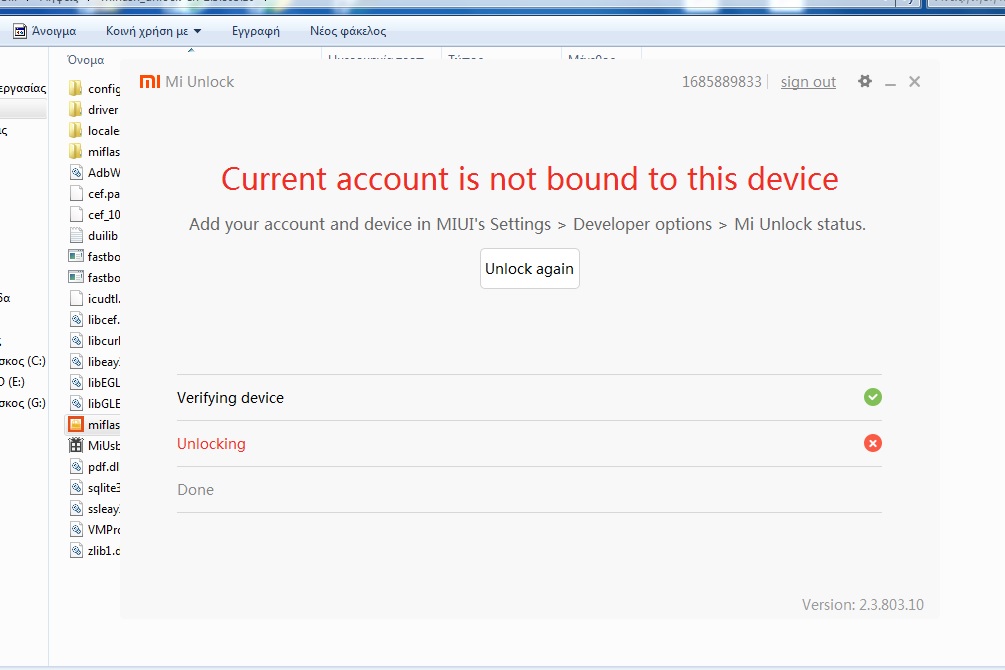Select the fastboot executable file icon

pyautogui.click(x=76, y=257)
